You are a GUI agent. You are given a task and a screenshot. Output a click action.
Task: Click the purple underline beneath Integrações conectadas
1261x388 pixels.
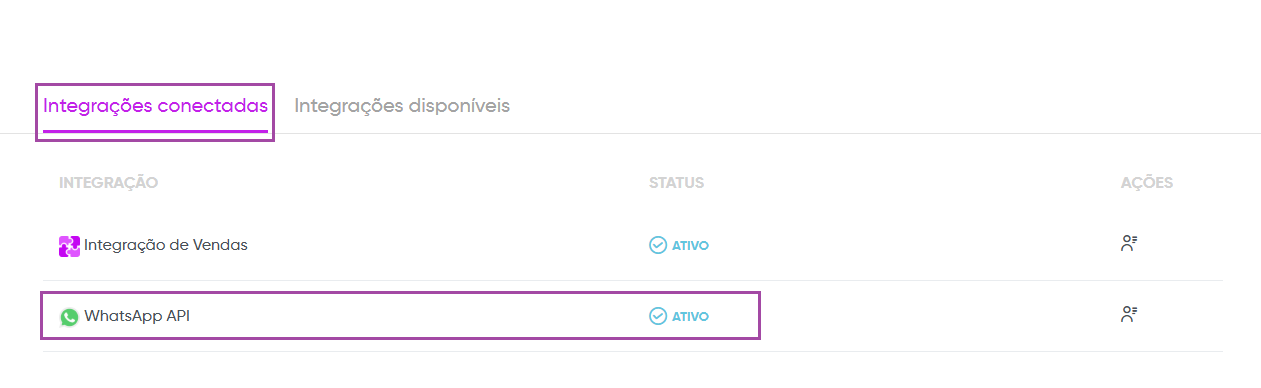pyautogui.click(x=155, y=130)
